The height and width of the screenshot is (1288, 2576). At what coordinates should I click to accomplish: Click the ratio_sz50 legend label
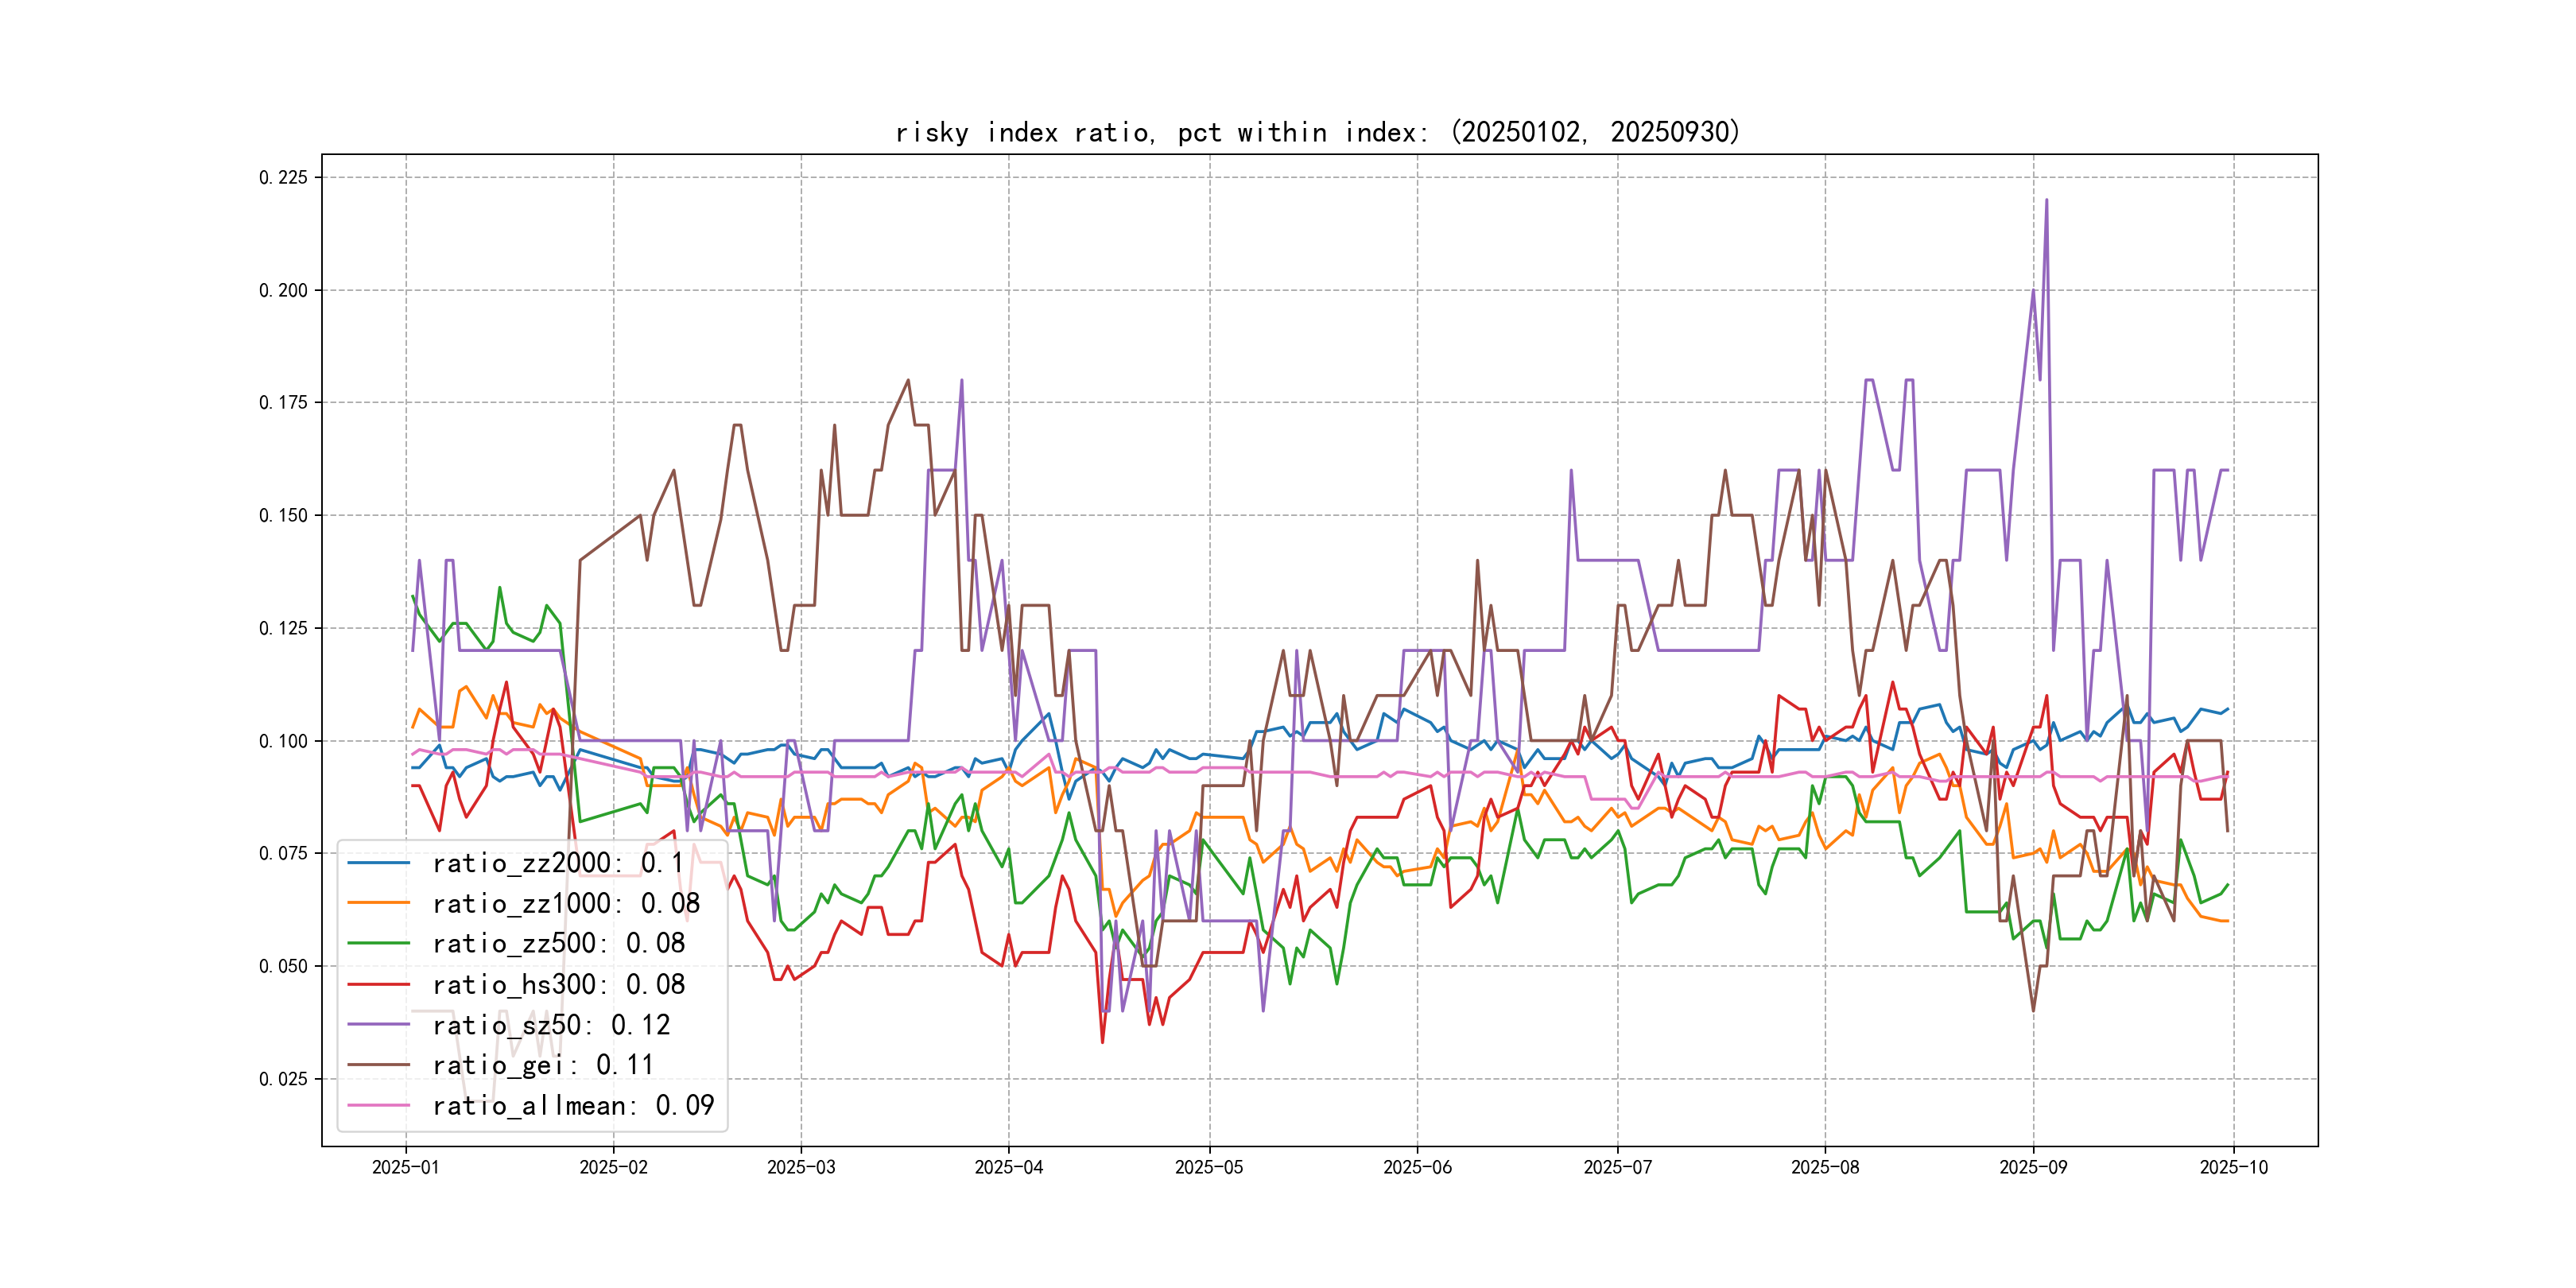[x=551, y=1025]
